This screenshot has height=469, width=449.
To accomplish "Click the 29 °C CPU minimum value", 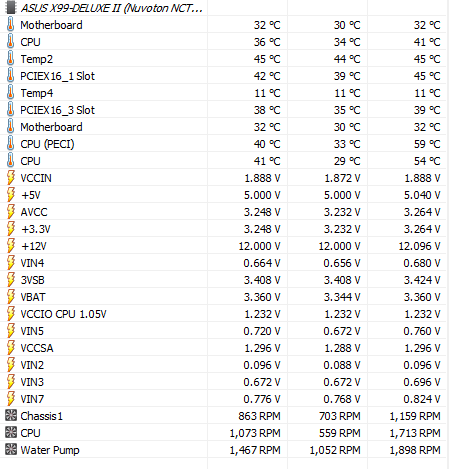I will point(347,161).
